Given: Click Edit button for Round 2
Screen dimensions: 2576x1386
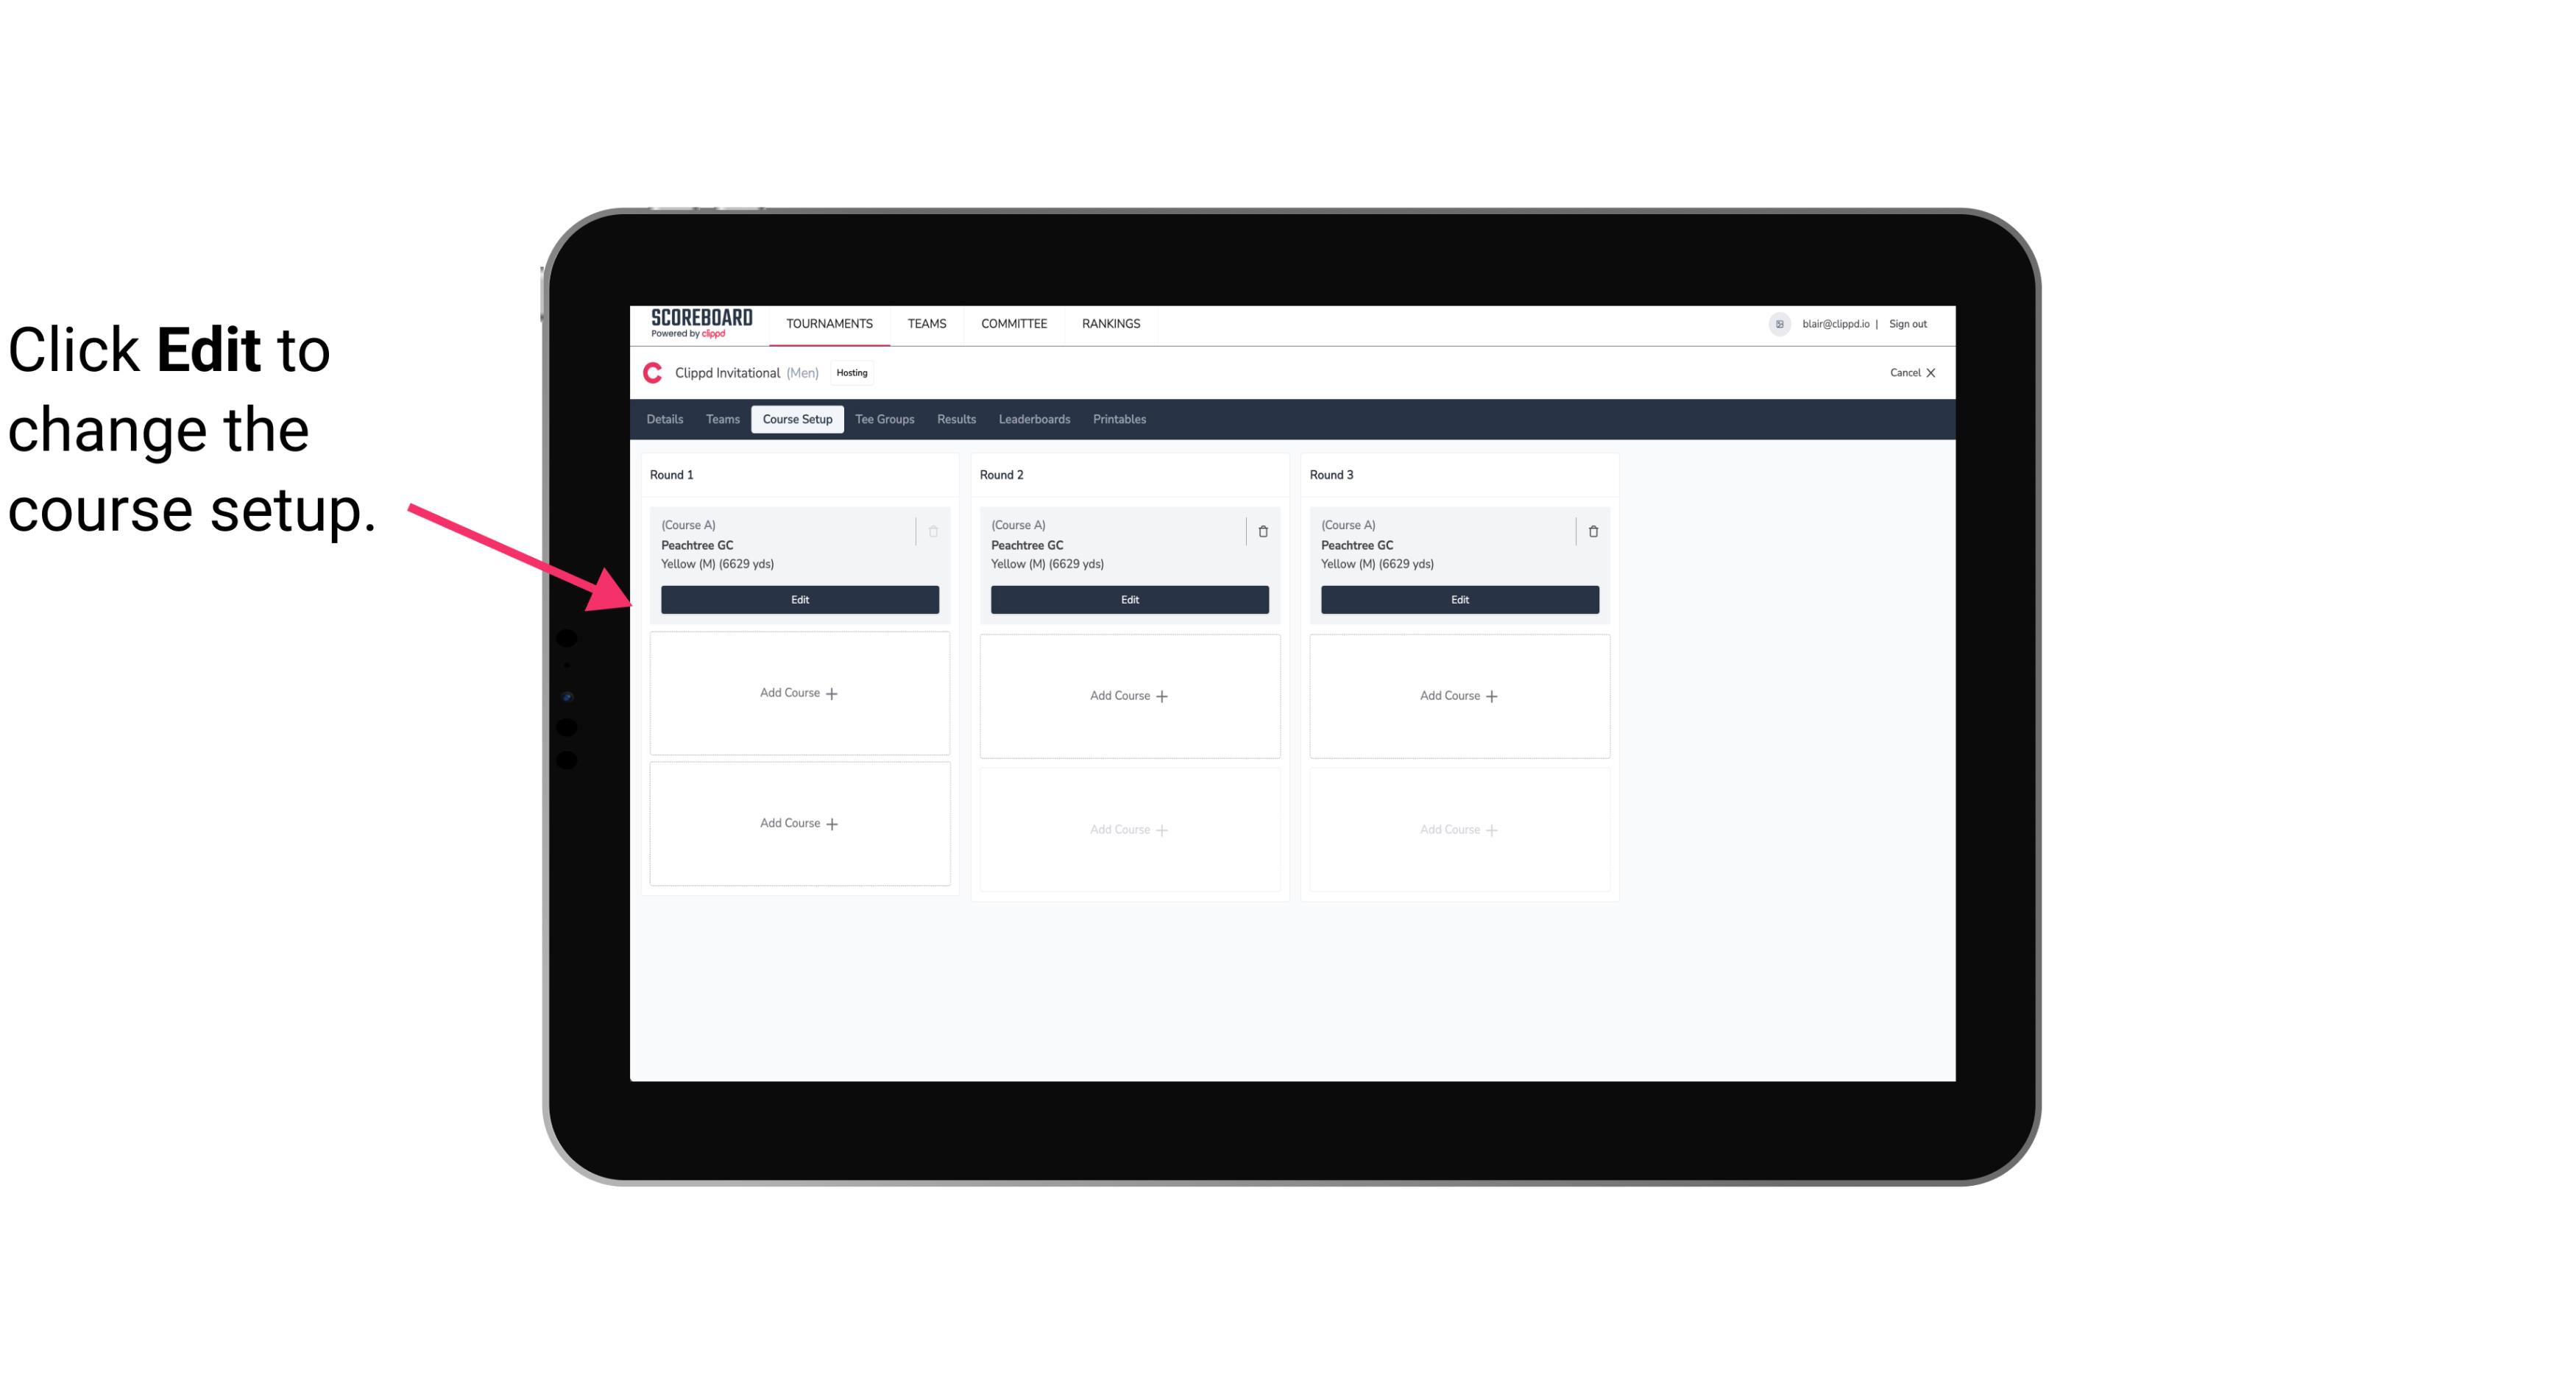Looking at the screenshot, I should pyautogui.click(x=1128, y=598).
